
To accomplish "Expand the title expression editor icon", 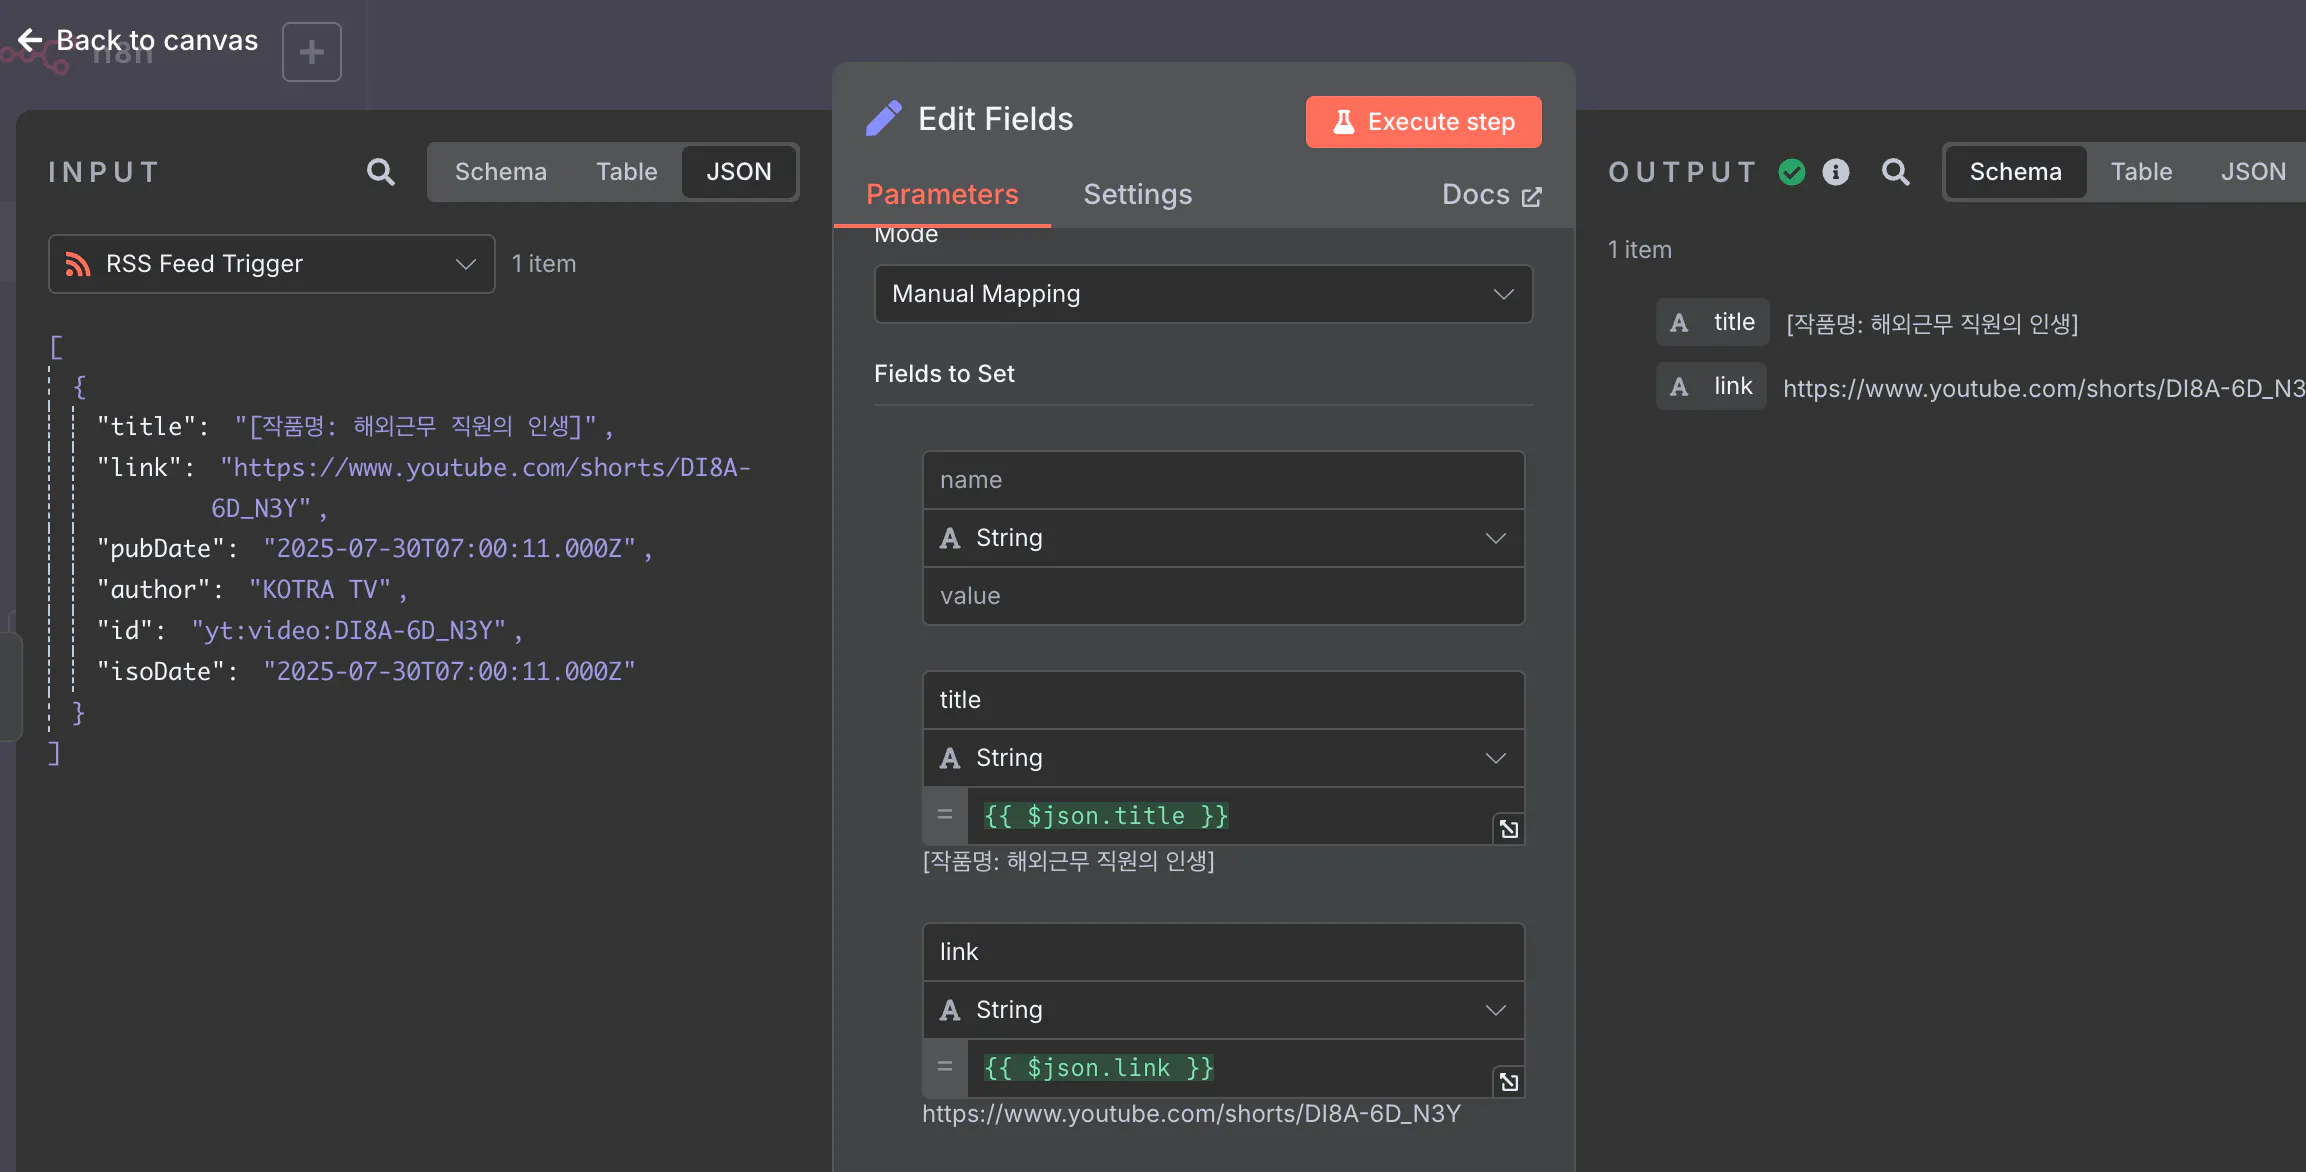I will point(1508,829).
